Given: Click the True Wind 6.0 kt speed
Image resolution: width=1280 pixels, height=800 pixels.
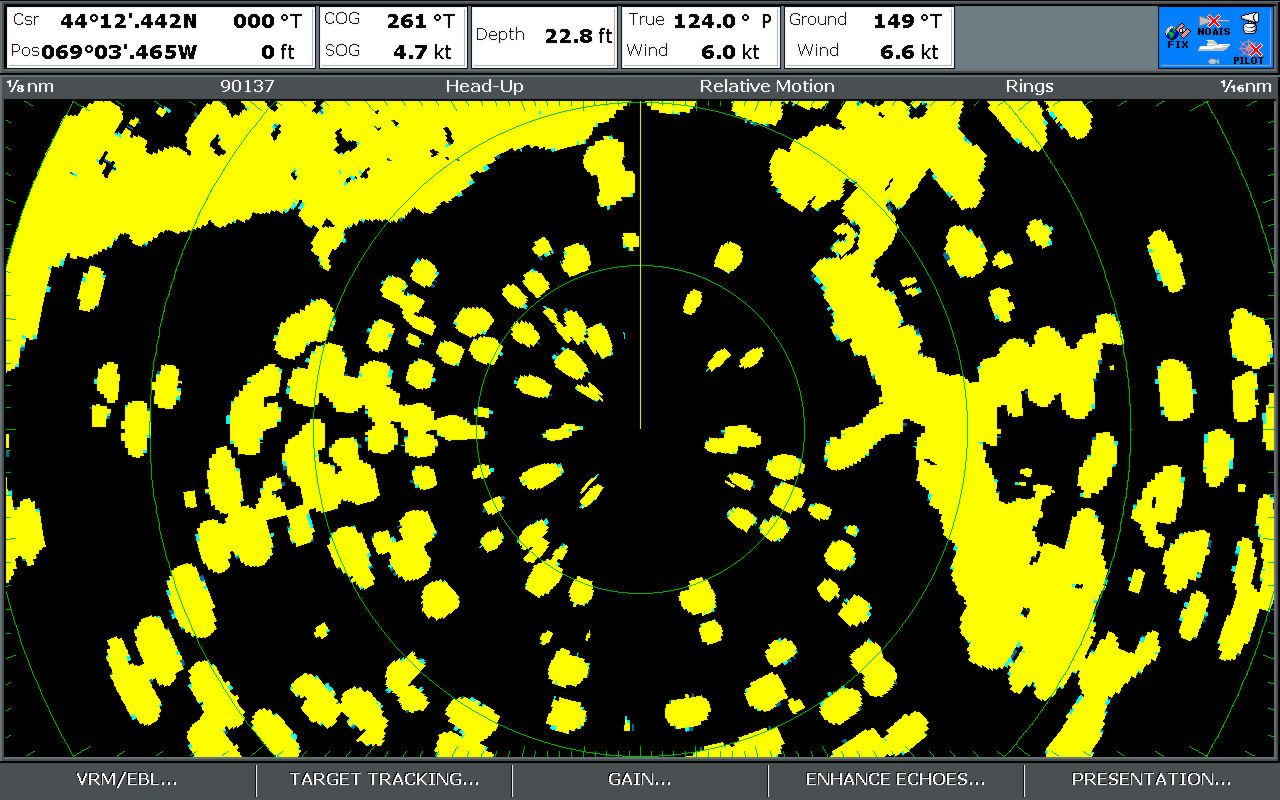Looking at the screenshot, I should (730, 52).
